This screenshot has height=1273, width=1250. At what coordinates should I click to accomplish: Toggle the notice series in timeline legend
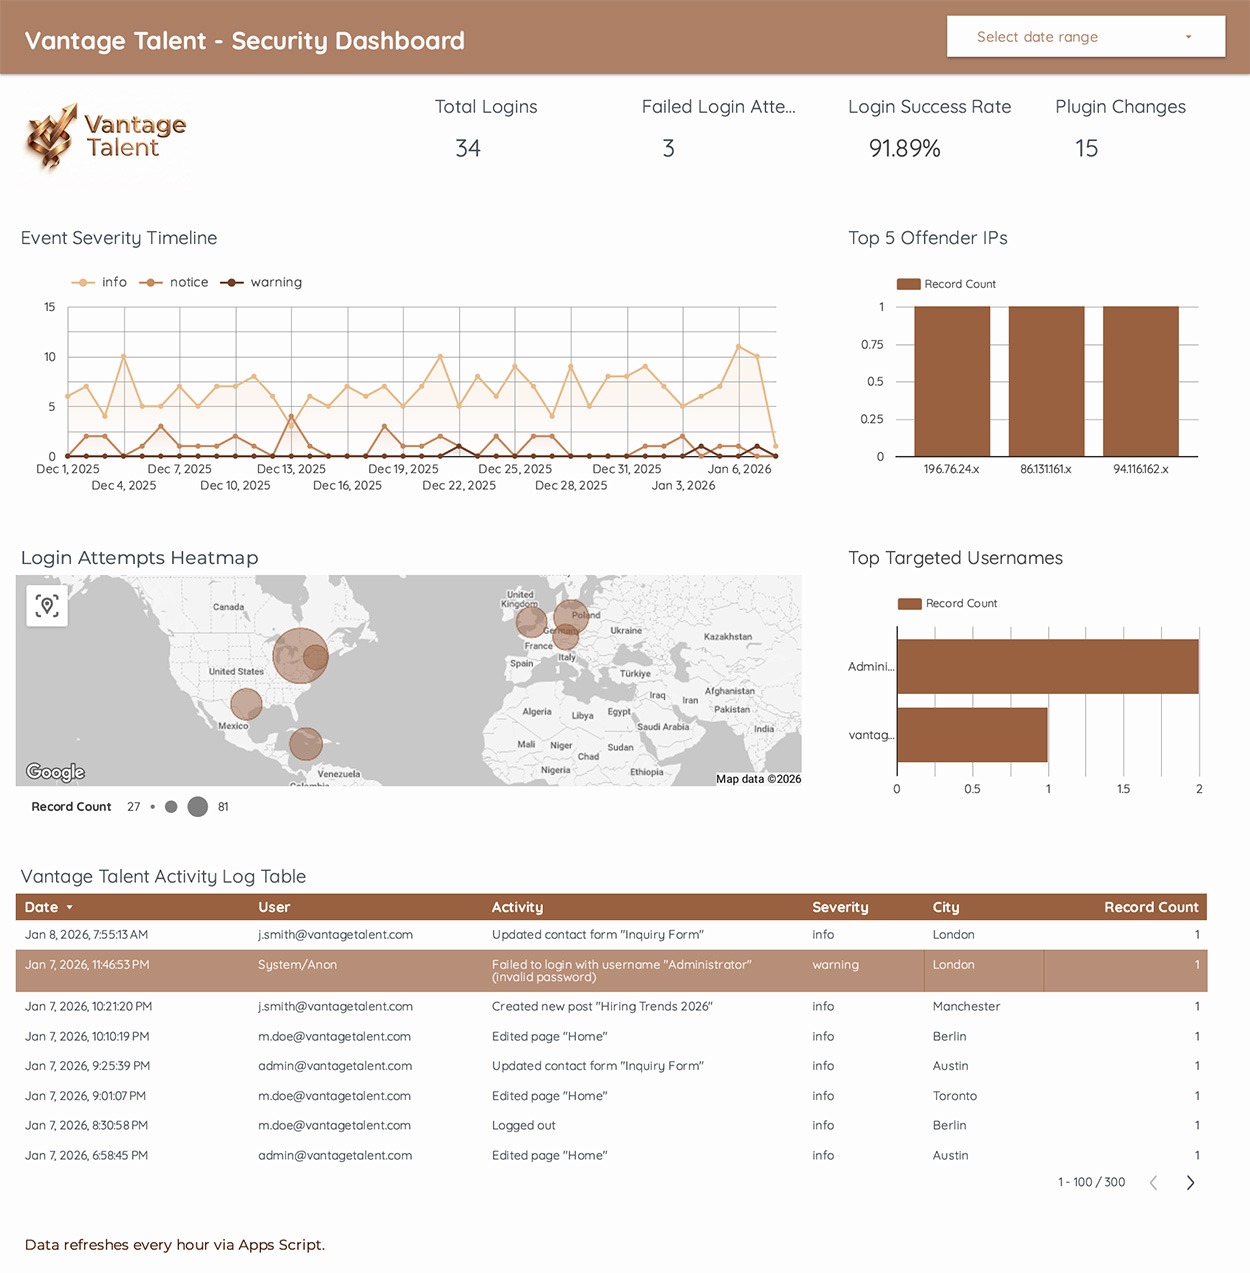point(174,283)
